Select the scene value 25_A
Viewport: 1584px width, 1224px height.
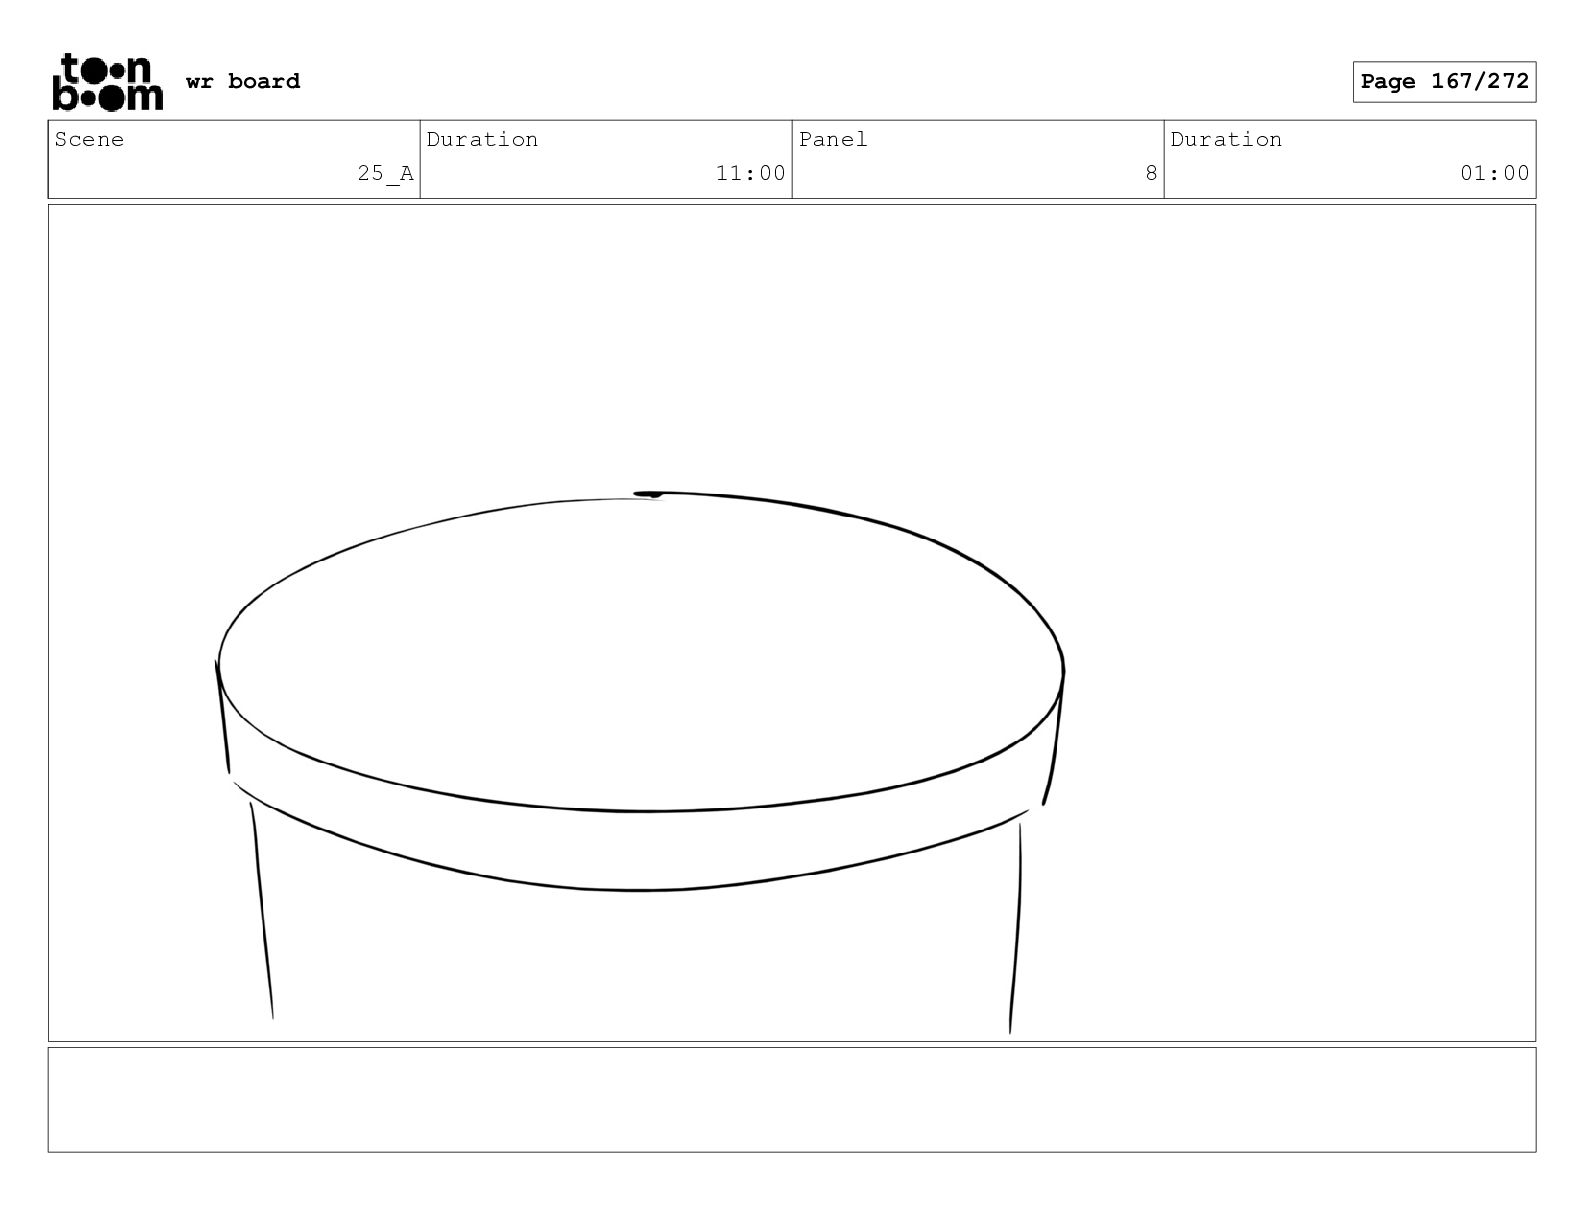[385, 173]
